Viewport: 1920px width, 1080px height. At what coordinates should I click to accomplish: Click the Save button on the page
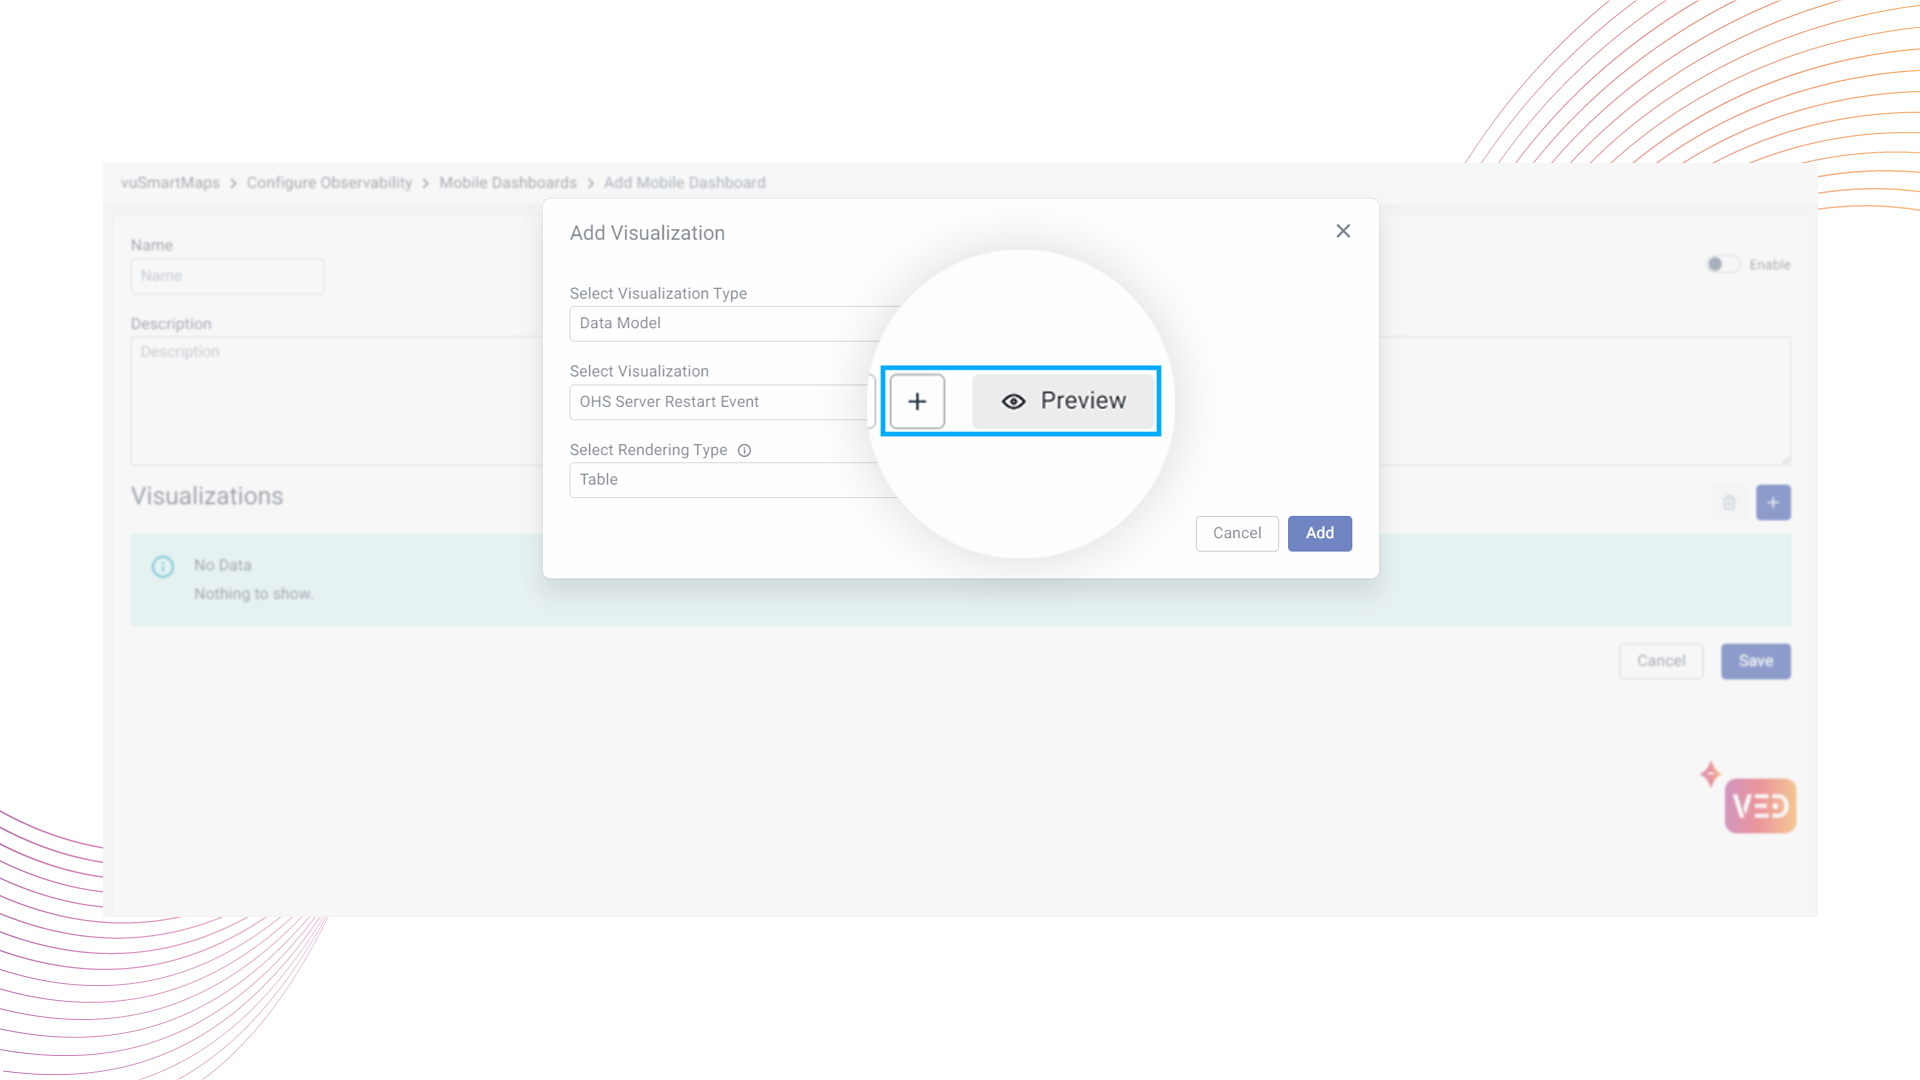pos(1755,661)
